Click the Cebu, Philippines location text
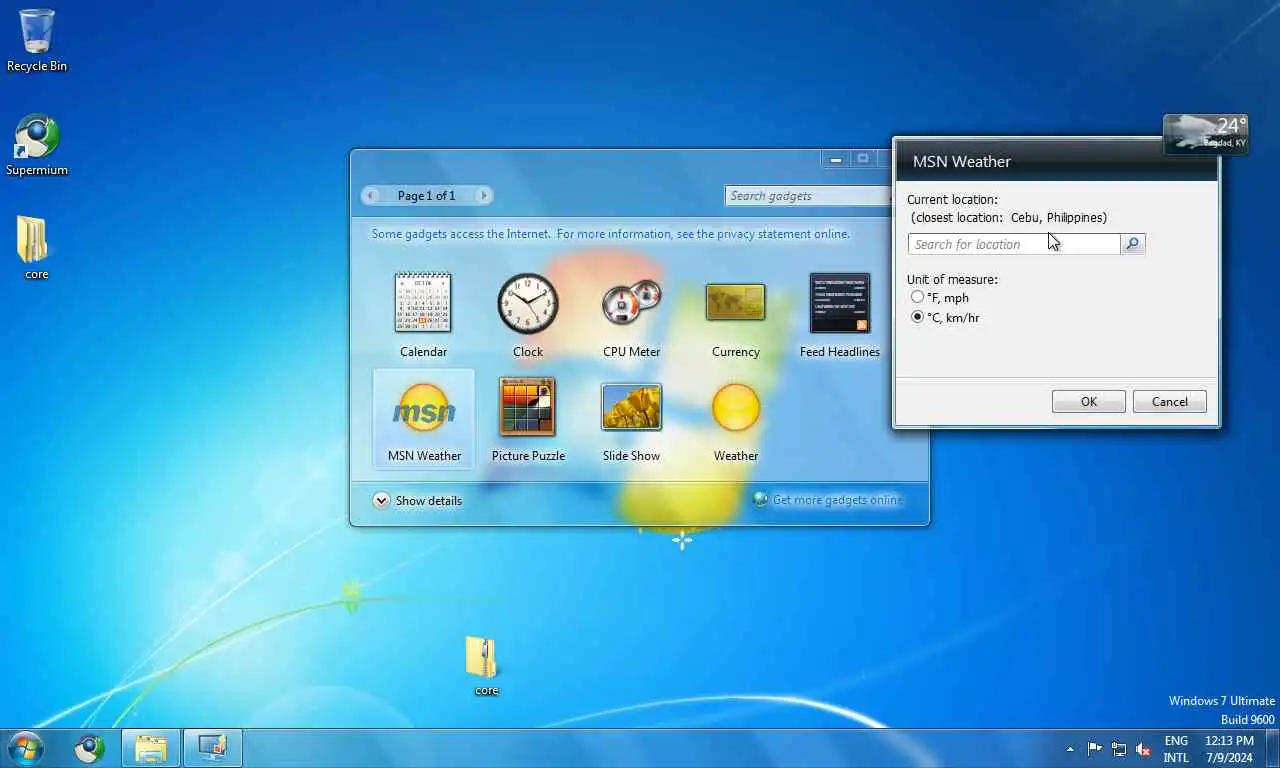The width and height of the screenshot is (1280, 768). [1059, 218]
